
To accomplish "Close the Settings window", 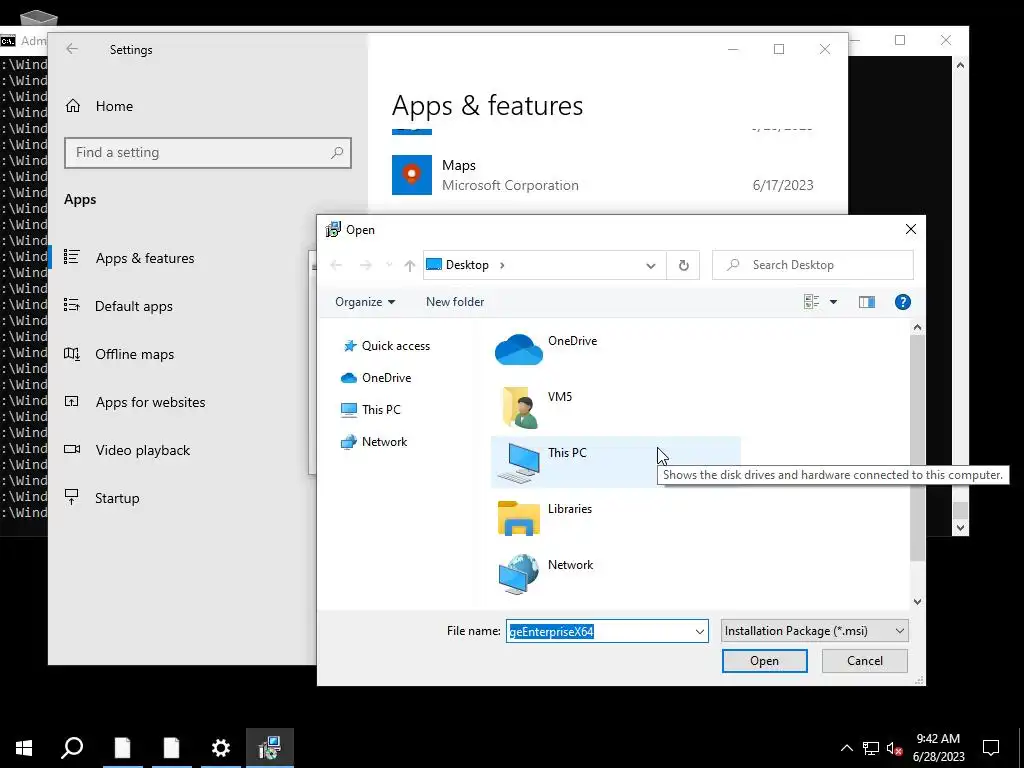I will click(x=825, y=49).
